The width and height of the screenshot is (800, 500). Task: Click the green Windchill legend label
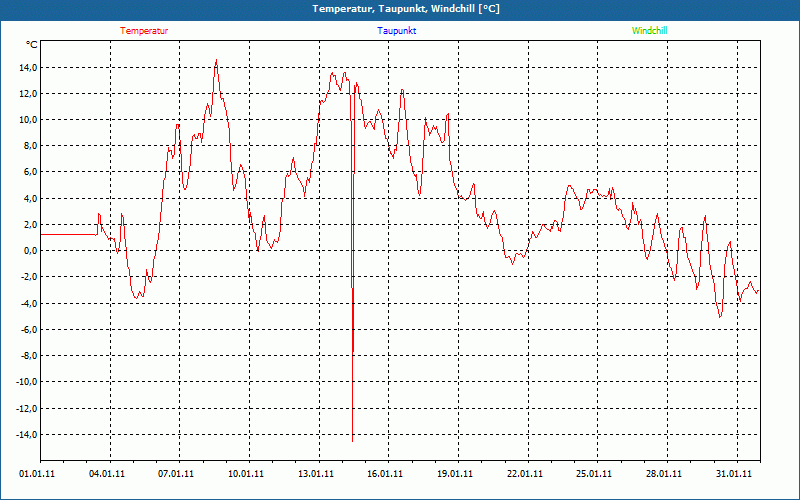tap(649, 31)
